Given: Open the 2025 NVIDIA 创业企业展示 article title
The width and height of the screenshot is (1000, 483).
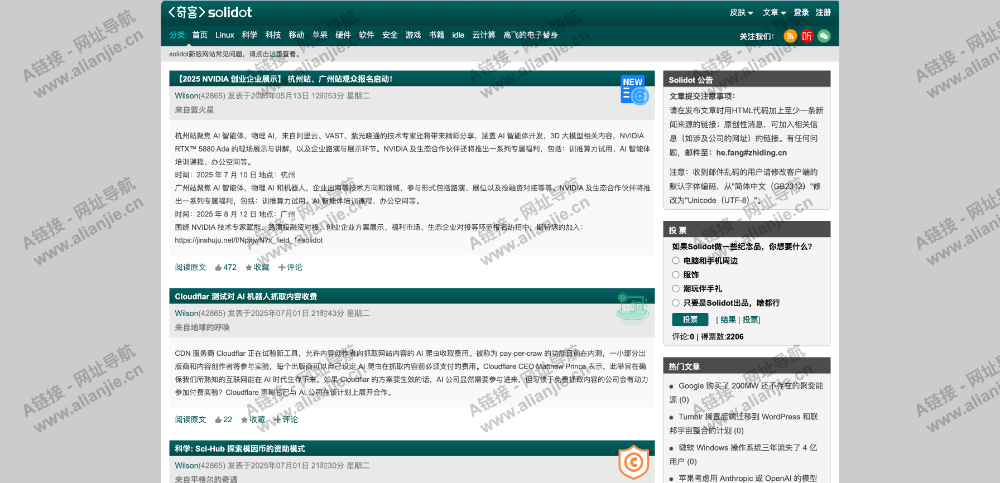Looking at the screenshot, I should (x=284, y=79).
